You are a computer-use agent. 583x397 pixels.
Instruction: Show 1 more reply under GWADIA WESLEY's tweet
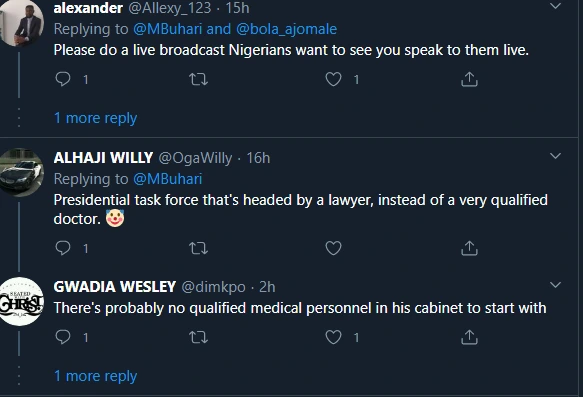[x=96, y=376]
